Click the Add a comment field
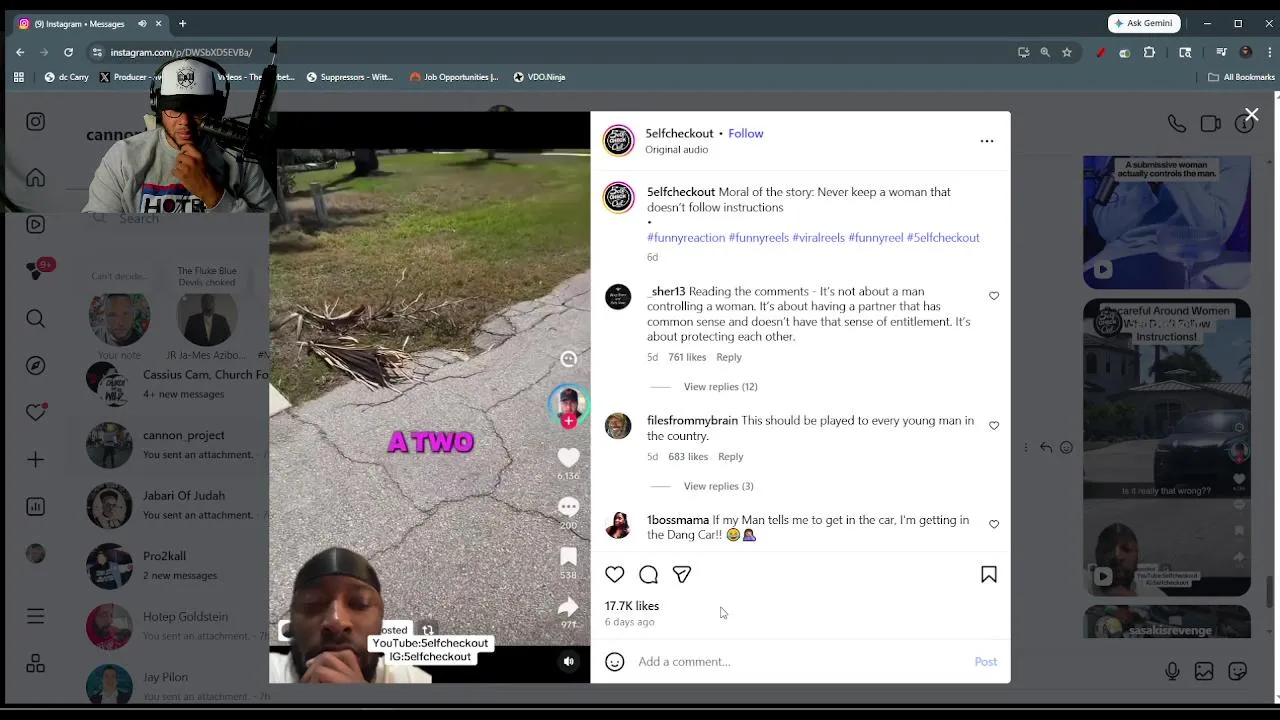The height and width of the screenshot is (720, 1280). (800, 661)
